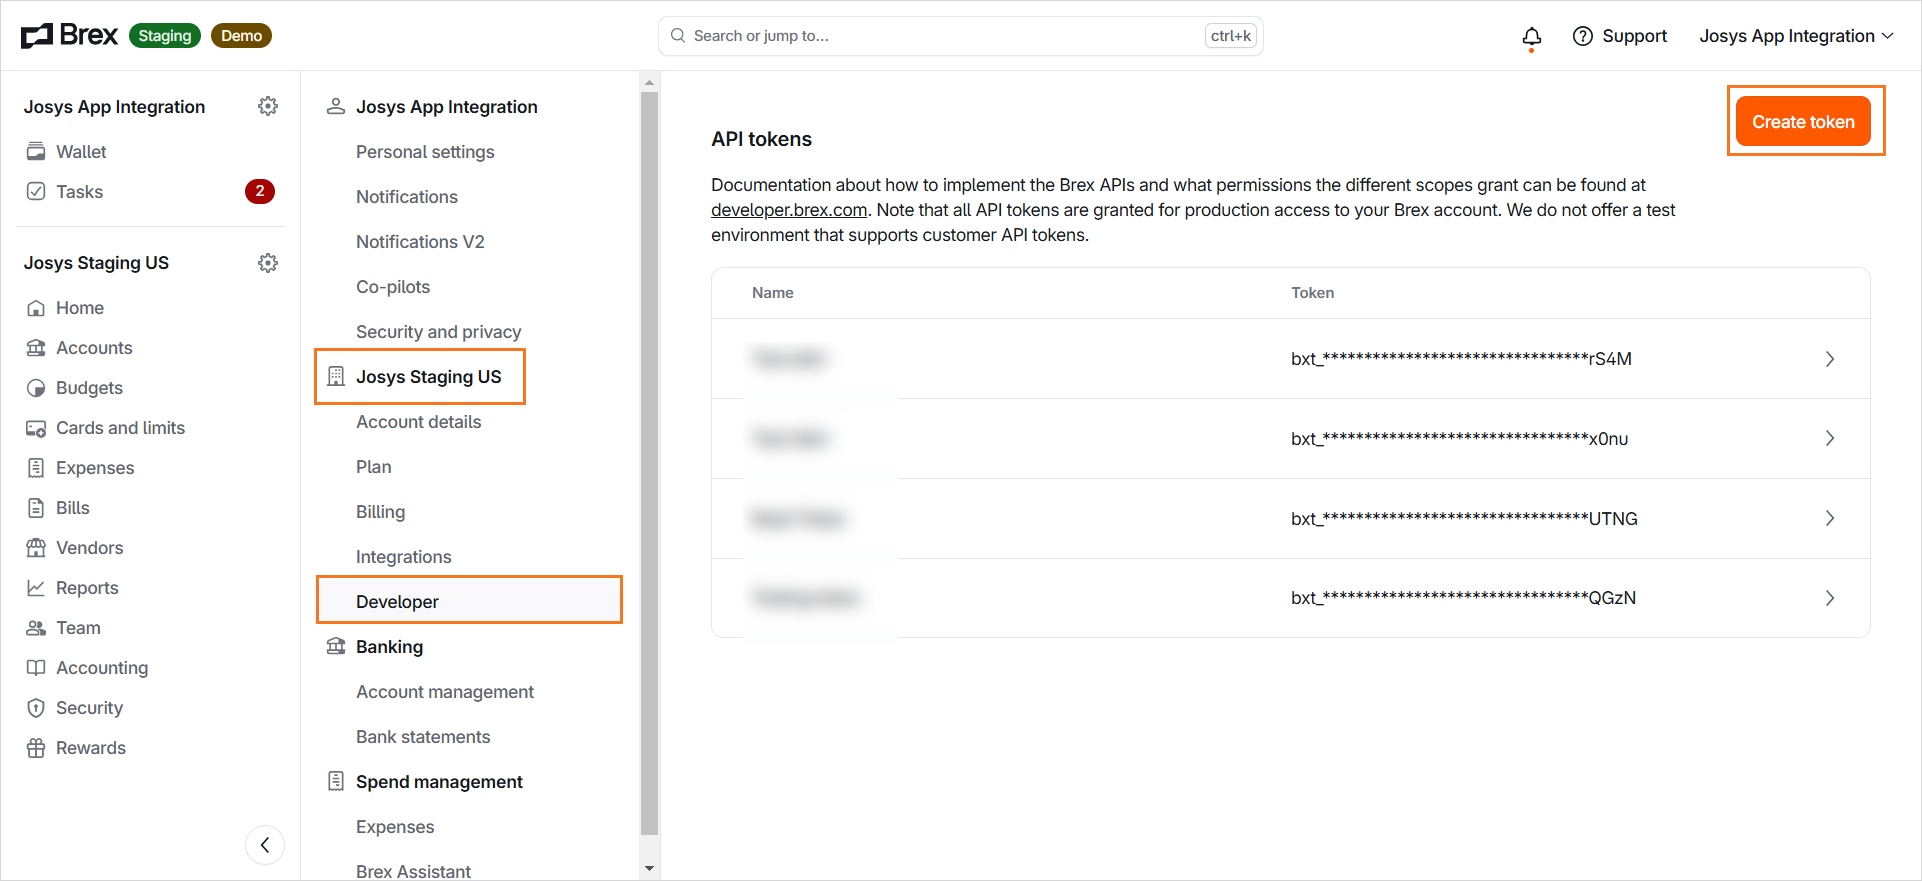The image size is (1922, 881).
Task: Expand the token row ending in rS4M
Action: pos(1829,359)
